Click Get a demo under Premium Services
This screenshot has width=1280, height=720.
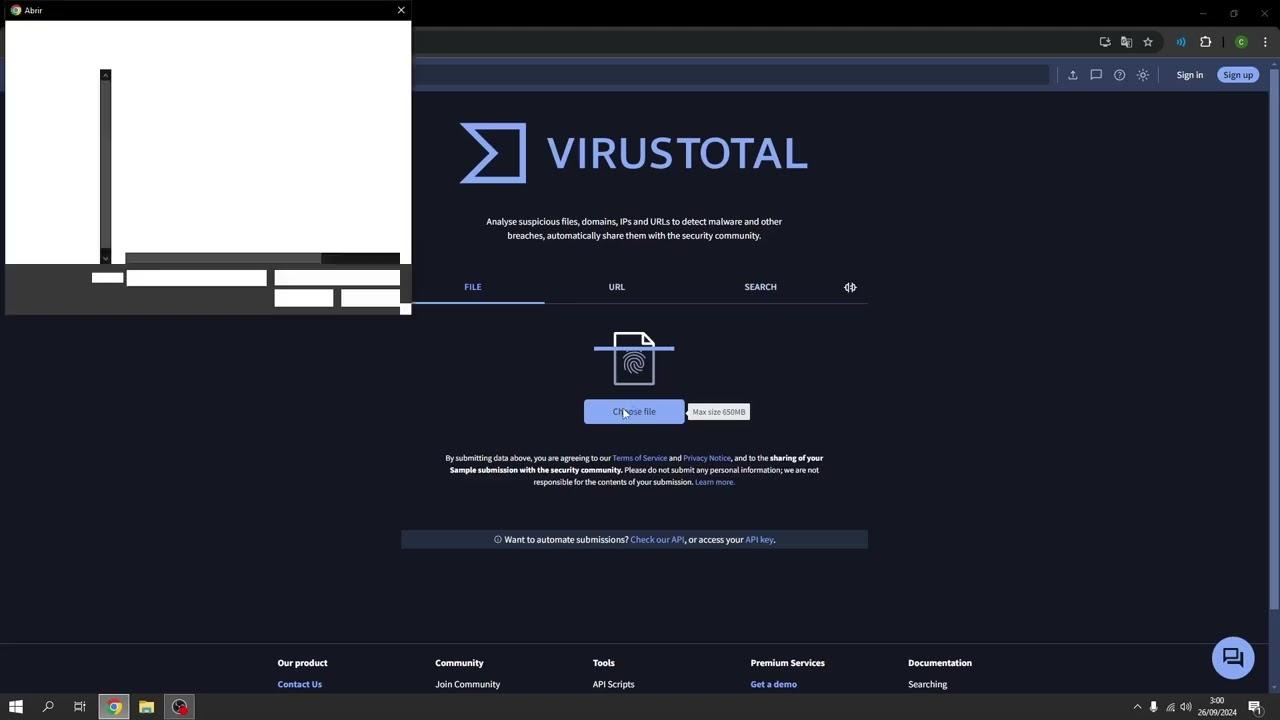click(x=774, y=684)
